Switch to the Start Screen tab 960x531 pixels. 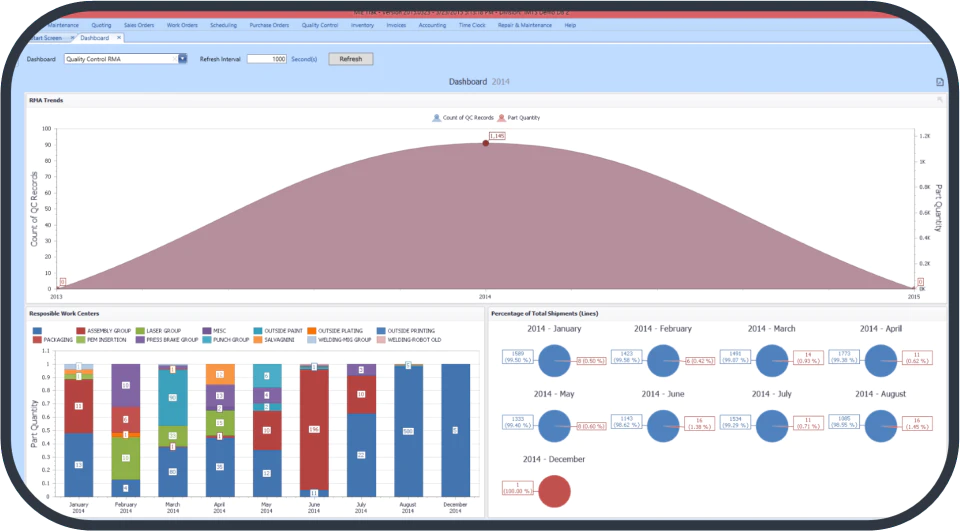click(x=47, y=38)
